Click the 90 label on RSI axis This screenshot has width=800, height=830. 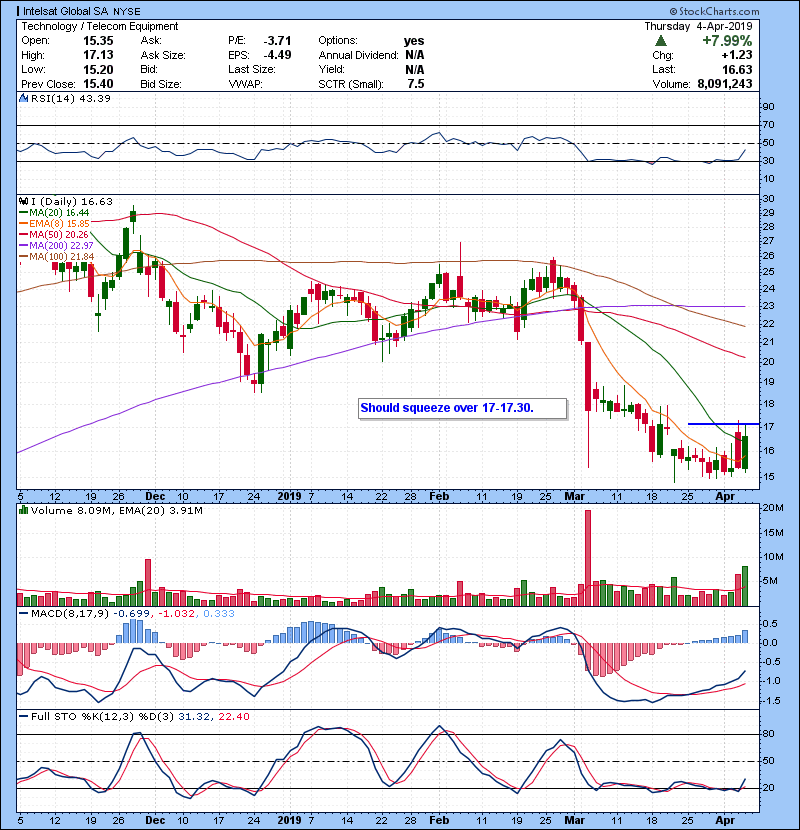768,107
